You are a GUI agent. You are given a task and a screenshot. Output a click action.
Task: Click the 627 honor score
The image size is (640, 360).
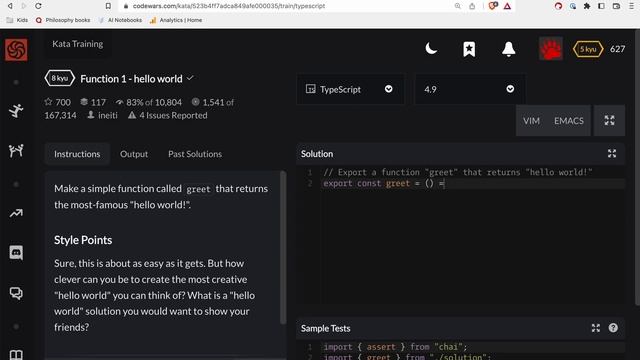[x=618, y=49]
